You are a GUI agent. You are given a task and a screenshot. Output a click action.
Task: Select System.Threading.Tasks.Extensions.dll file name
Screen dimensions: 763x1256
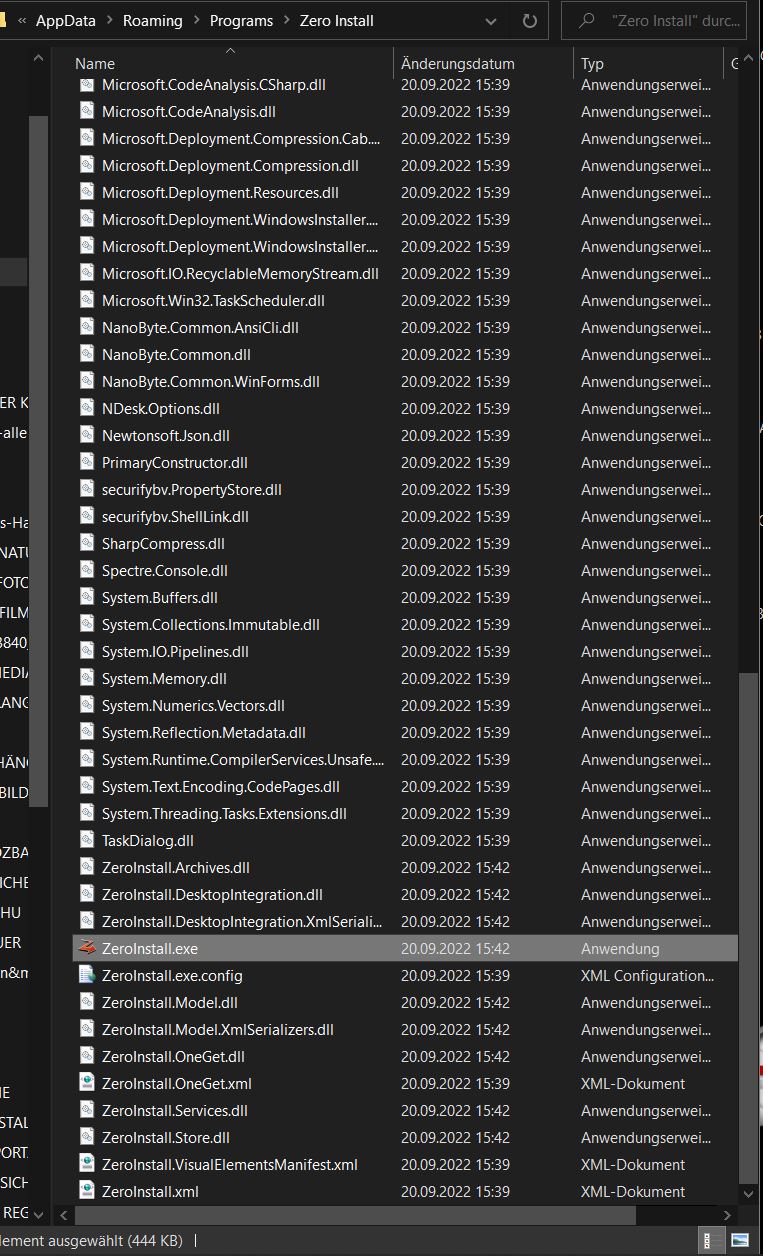click(x=224, y=814)
